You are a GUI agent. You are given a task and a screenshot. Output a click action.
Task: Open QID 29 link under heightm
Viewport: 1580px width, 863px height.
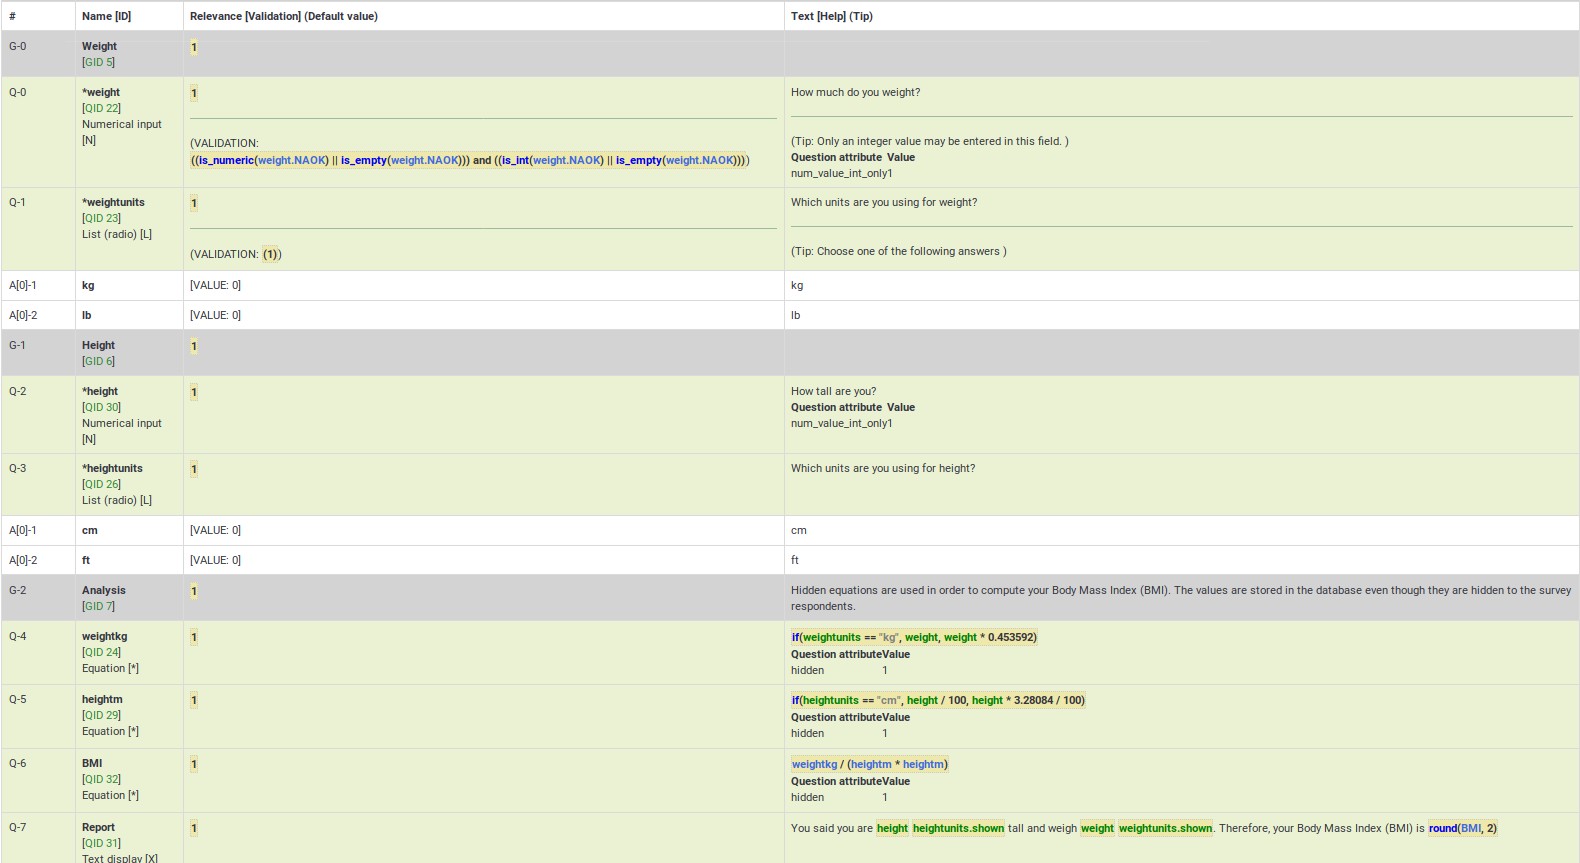(x=101, y=715)
